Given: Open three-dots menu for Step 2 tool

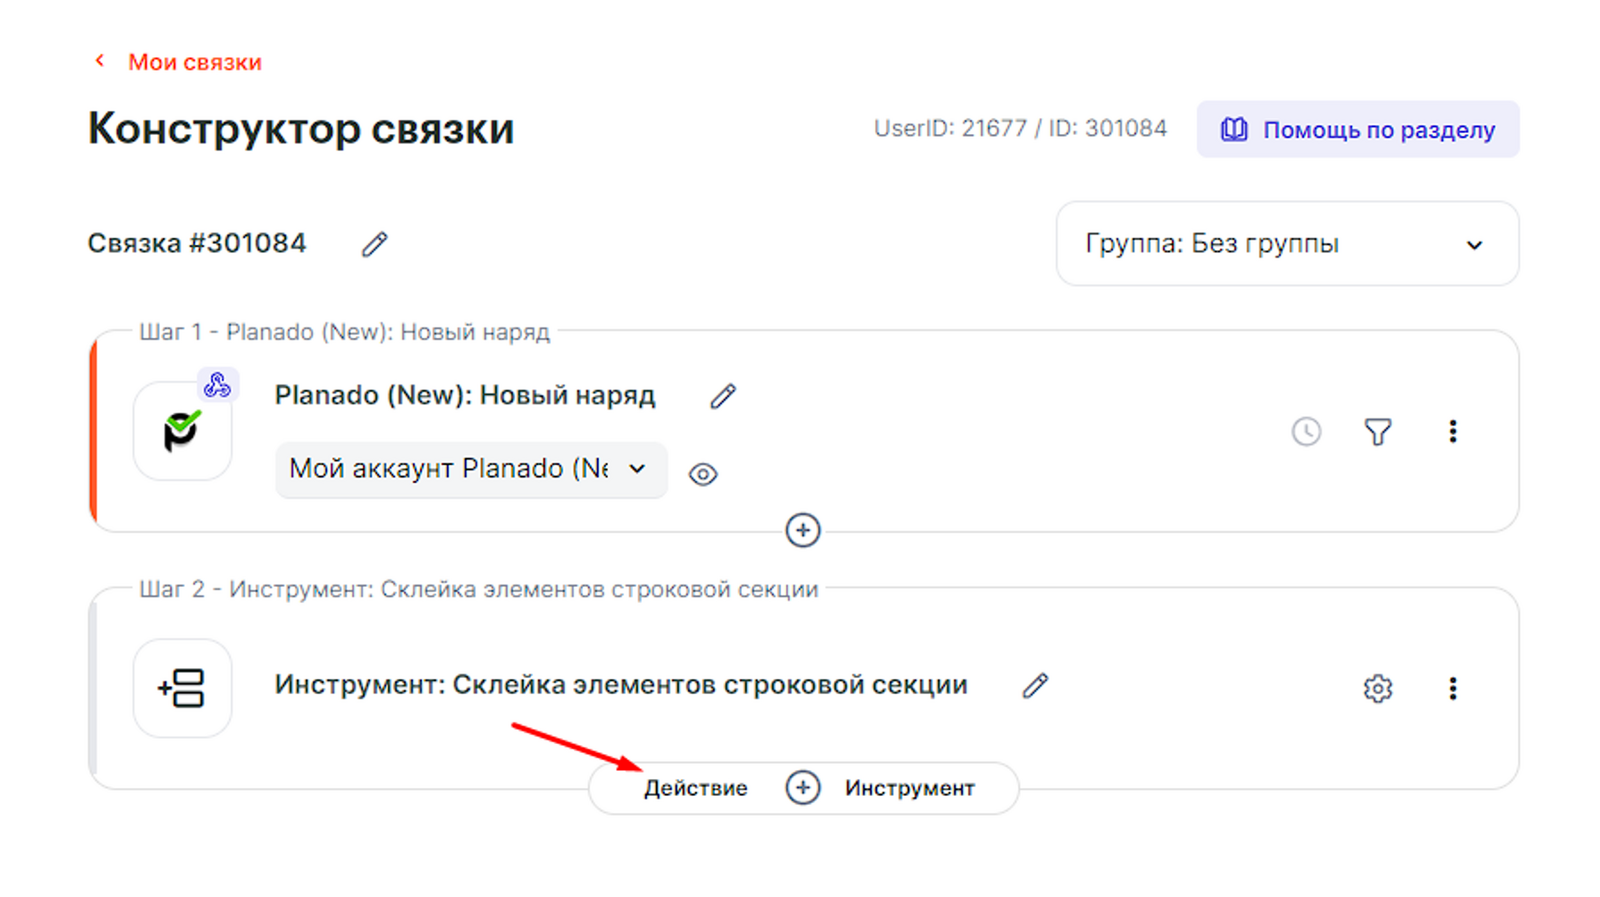Looking at the screenshot, I should 1452,688.
